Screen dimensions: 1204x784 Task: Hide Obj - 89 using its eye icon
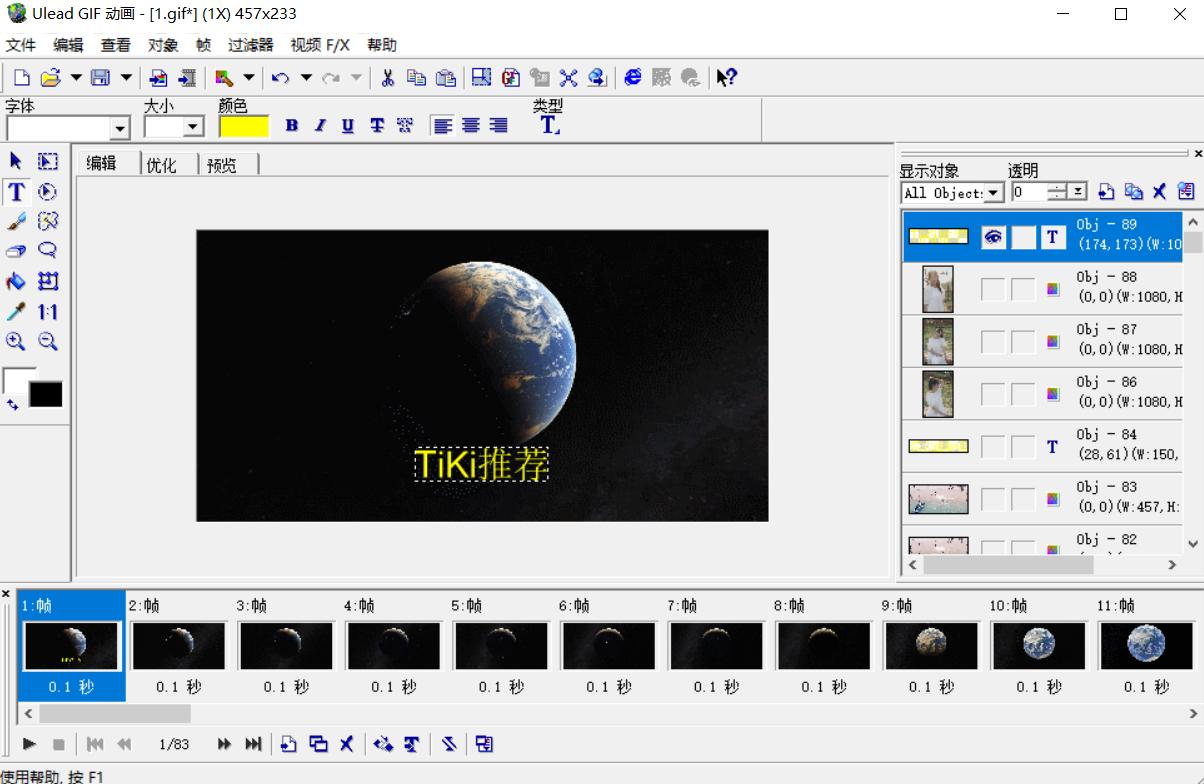pos(993,237)
